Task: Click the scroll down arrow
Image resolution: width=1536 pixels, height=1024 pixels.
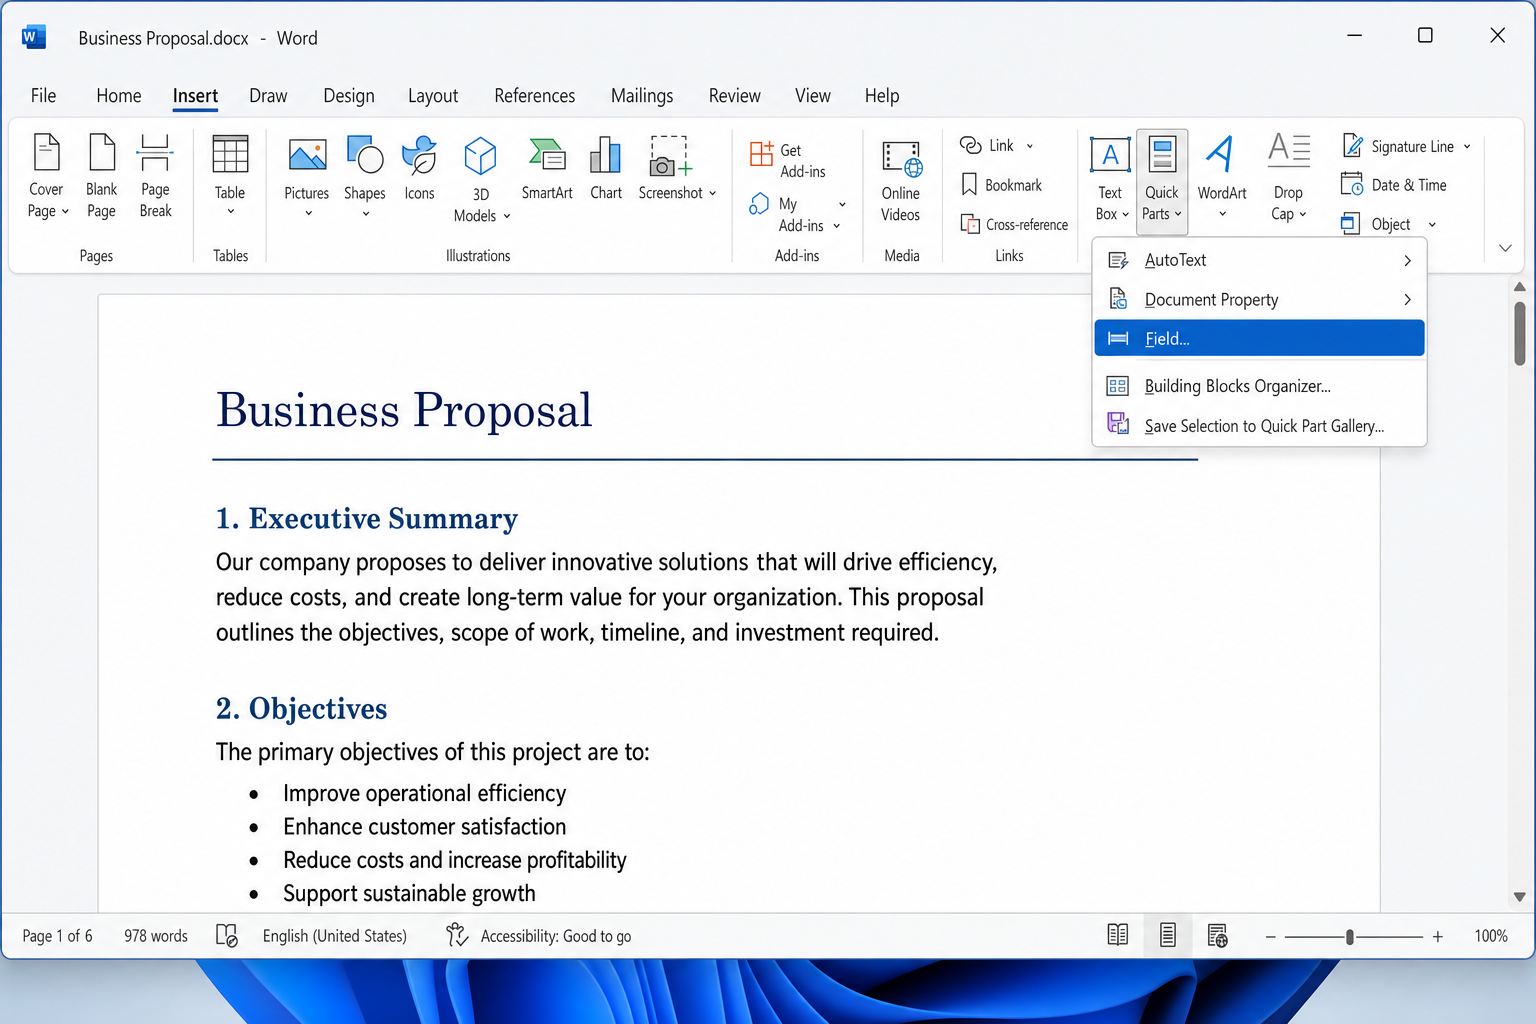Action: point(1519,897)
